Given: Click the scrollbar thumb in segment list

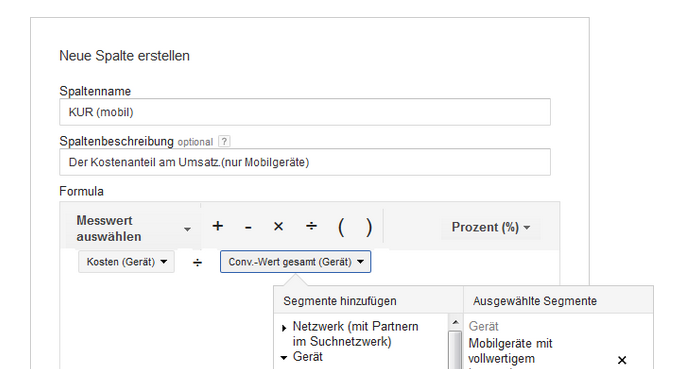Looking at the screenshot, I should pos(455,350).
